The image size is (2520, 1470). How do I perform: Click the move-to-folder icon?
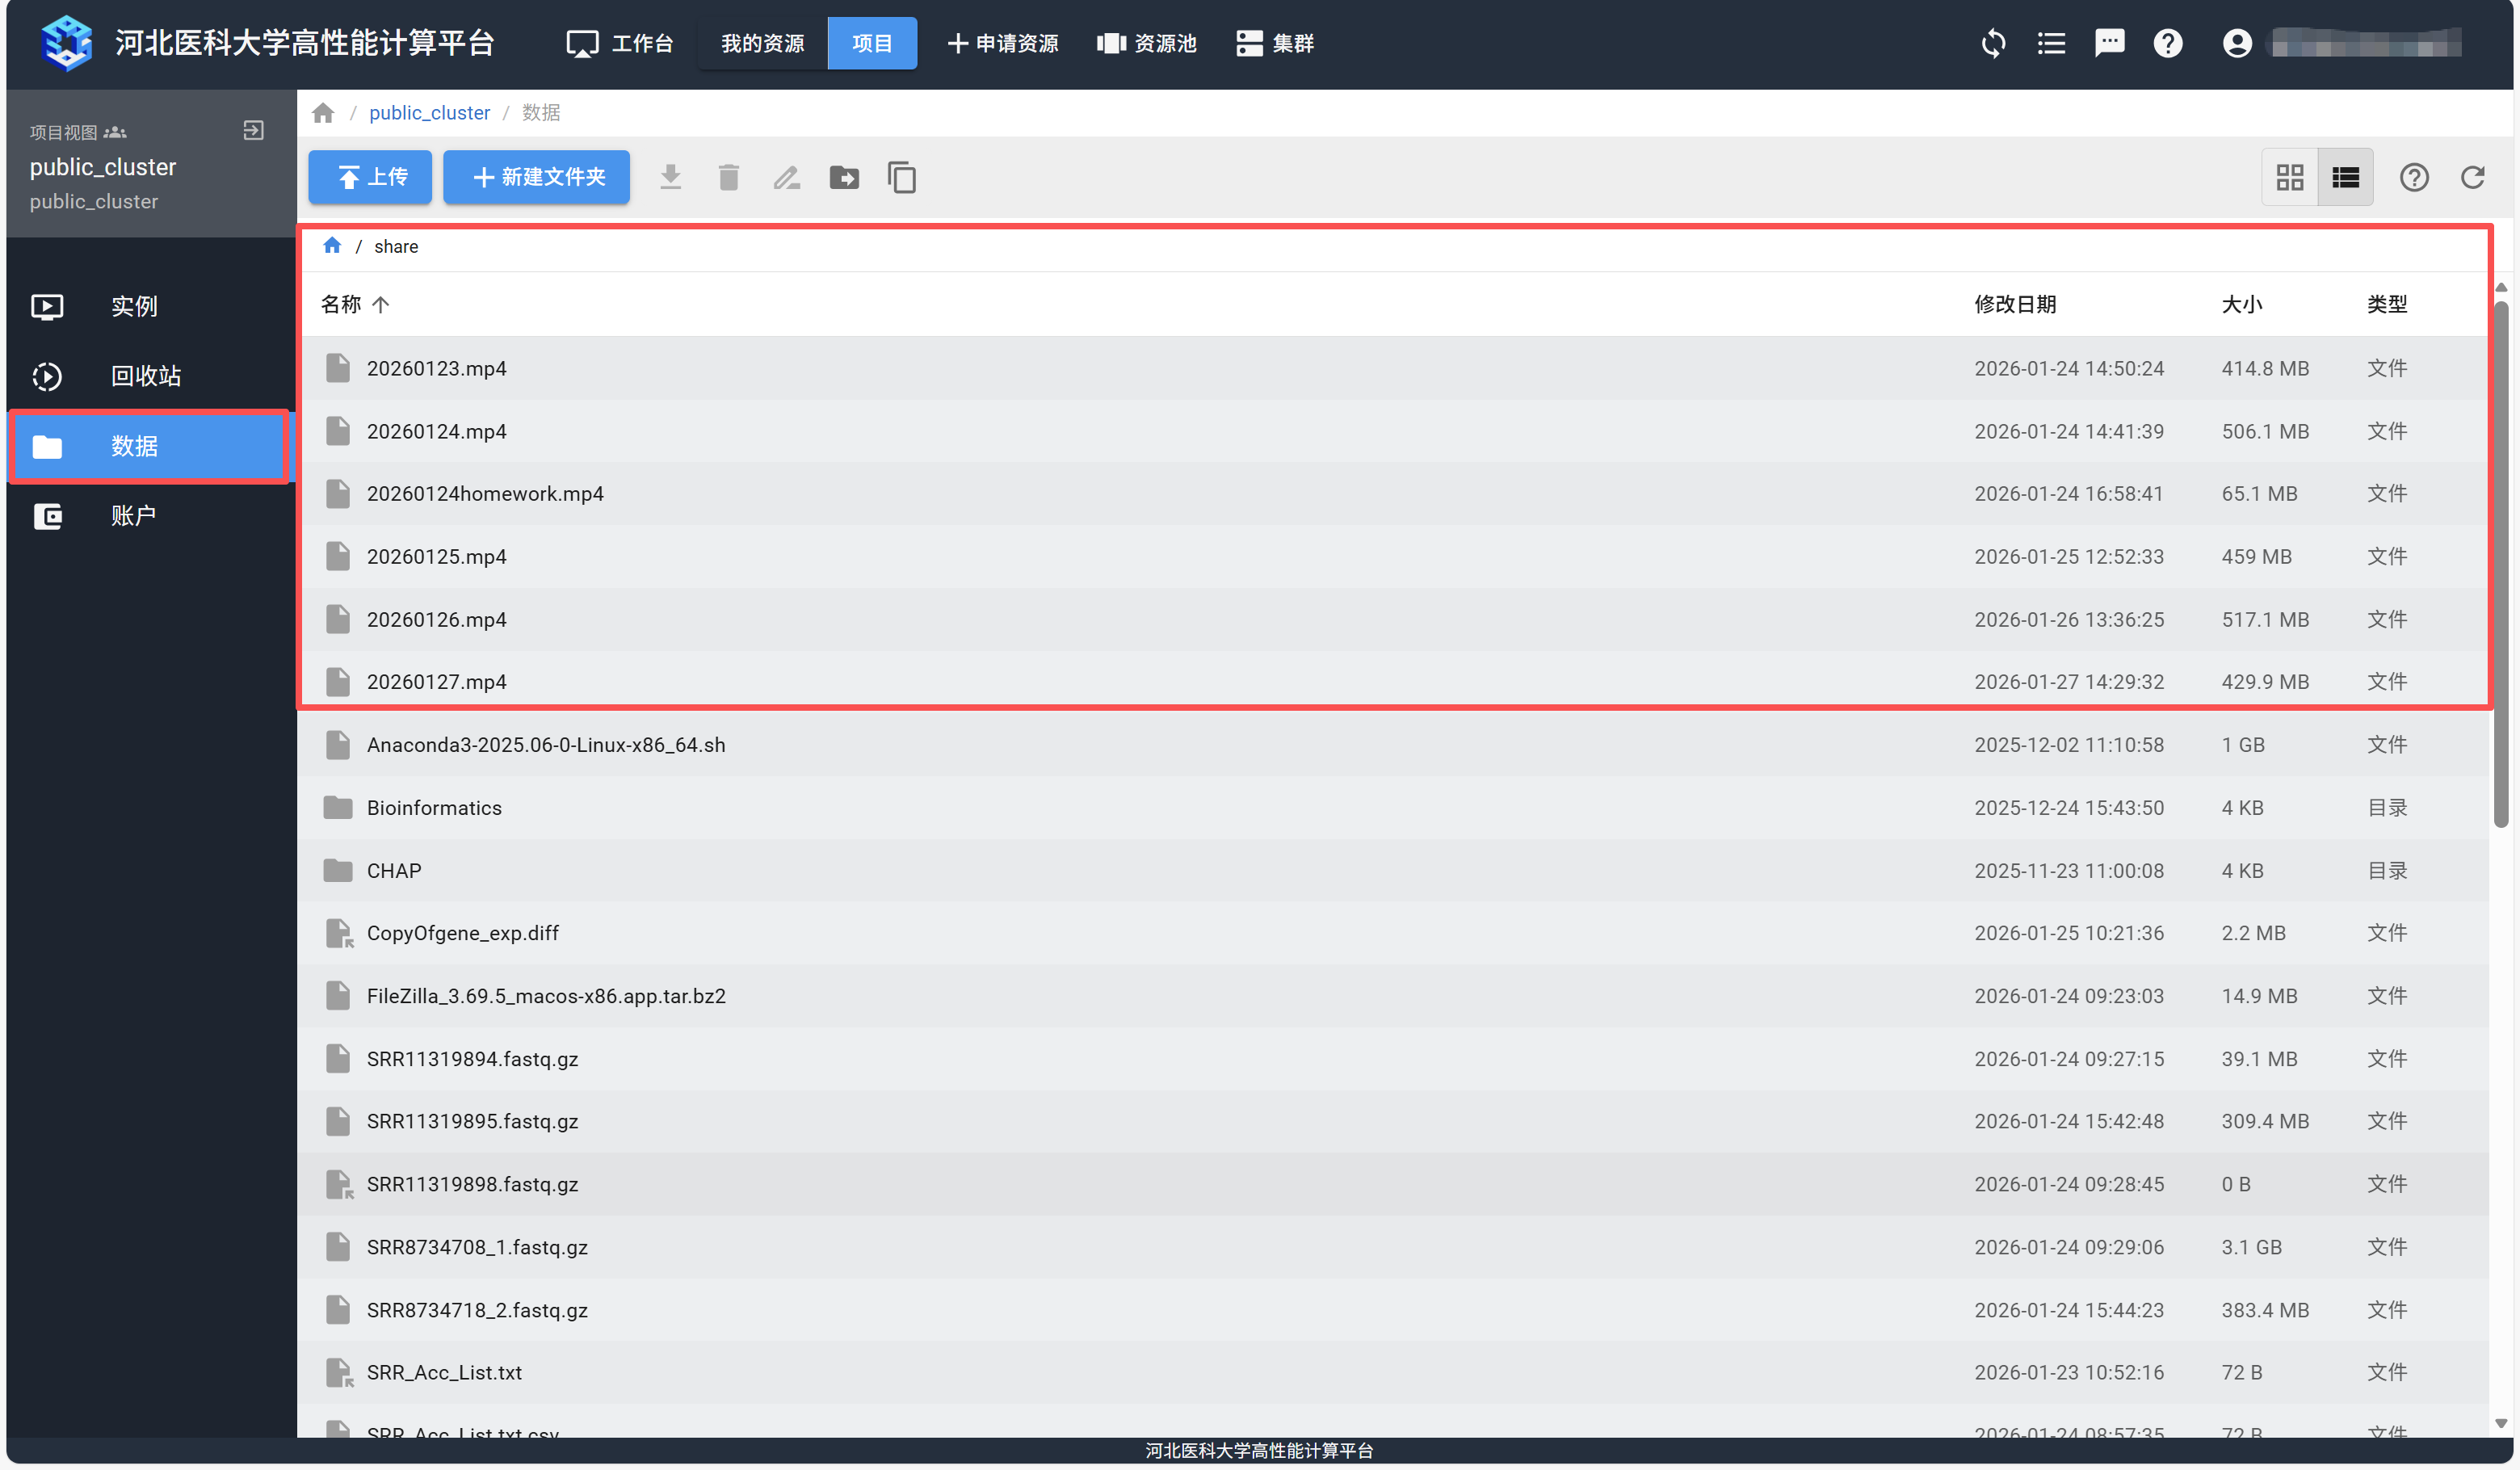click(844, 178)
